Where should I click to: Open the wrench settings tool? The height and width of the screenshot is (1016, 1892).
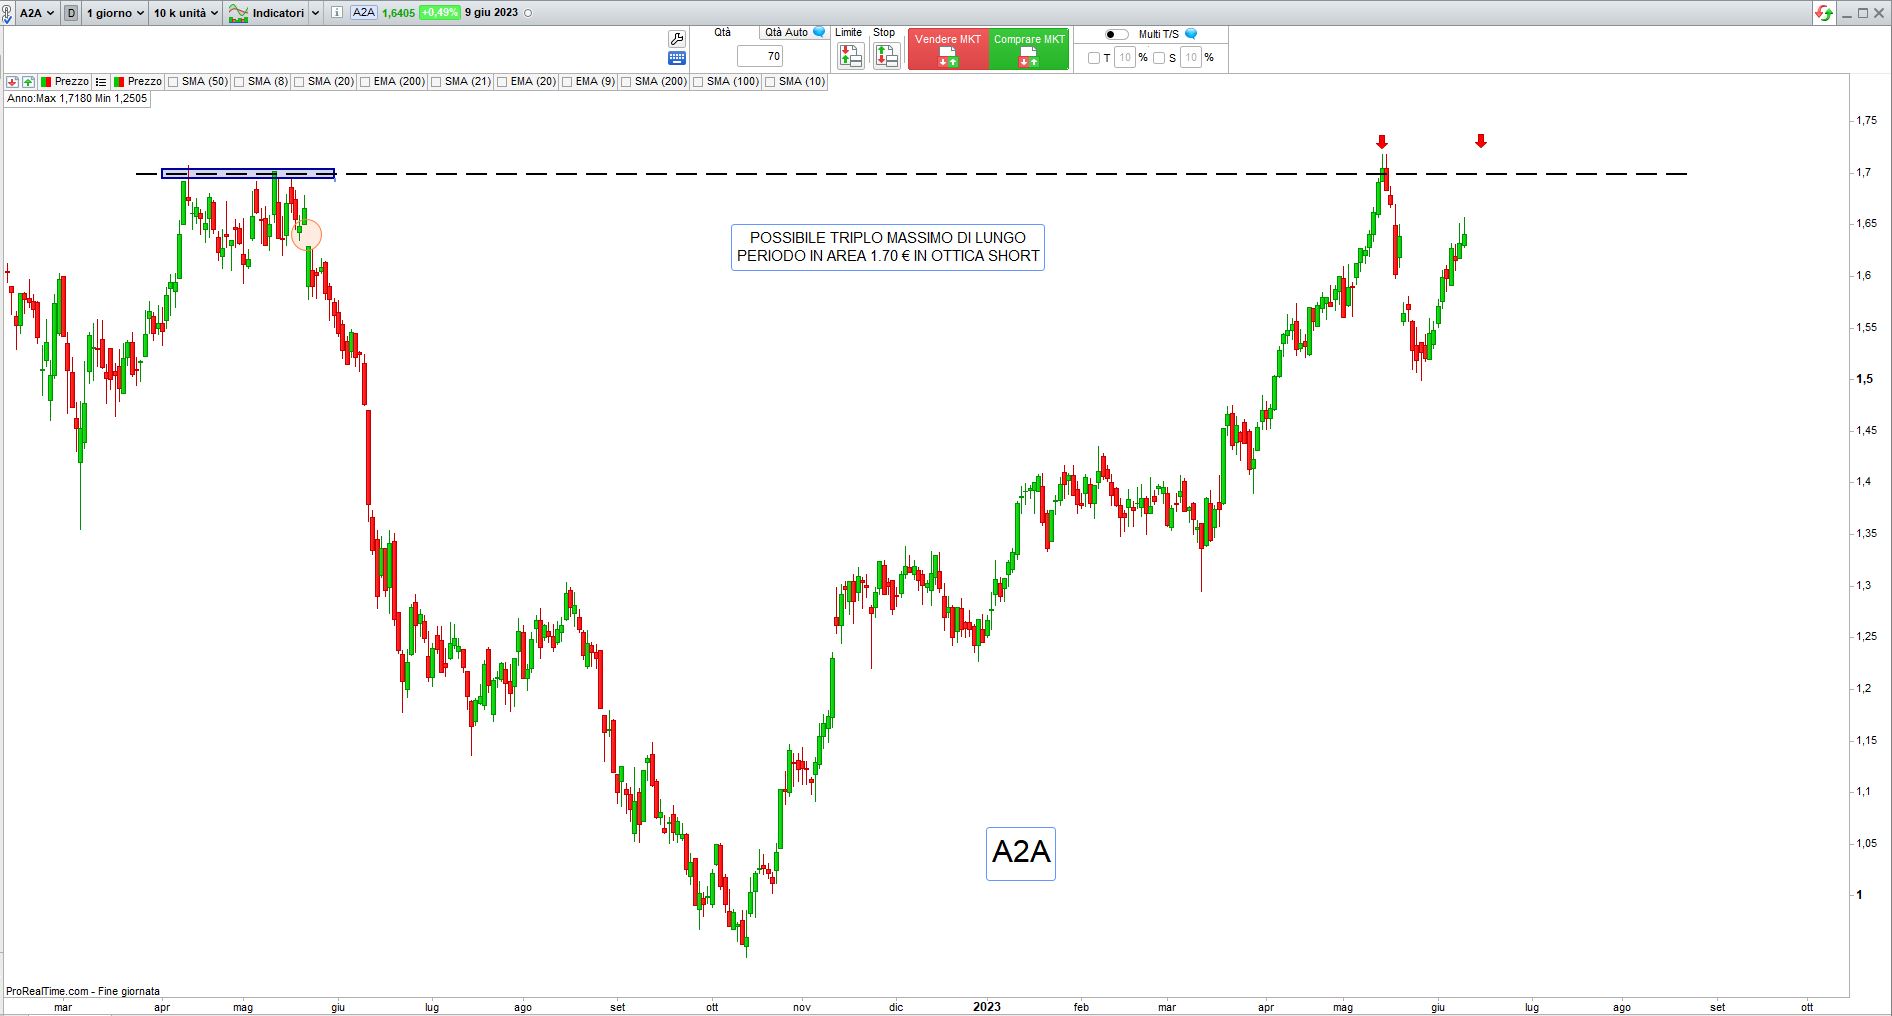pyautogui.click(x=677, y=38)
